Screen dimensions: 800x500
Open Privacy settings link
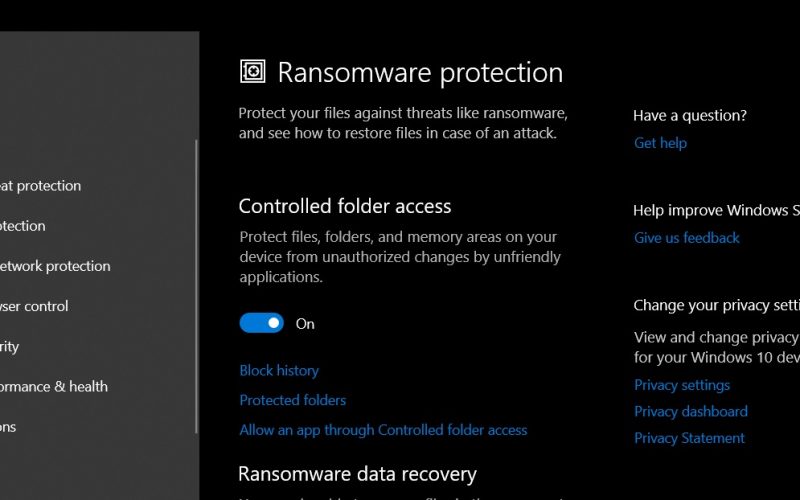tap(682, 385)
